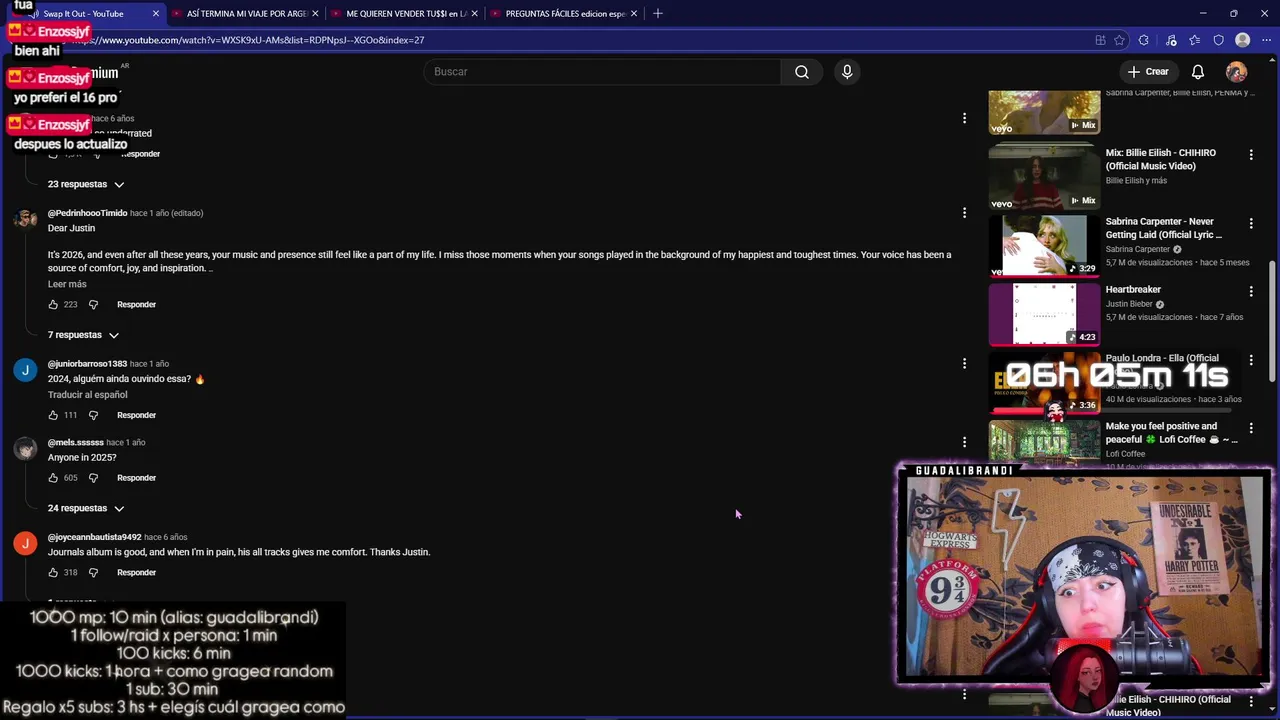This screenshot has width=1280, height=720.
Task: Open the account avatar menu
Action: (x=1237, y=72)
